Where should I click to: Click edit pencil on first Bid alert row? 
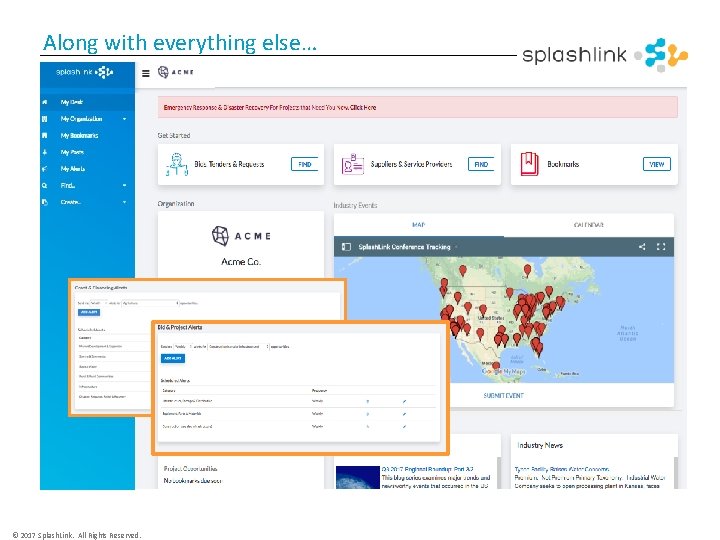pyautogui.click(x=404, y=401)
